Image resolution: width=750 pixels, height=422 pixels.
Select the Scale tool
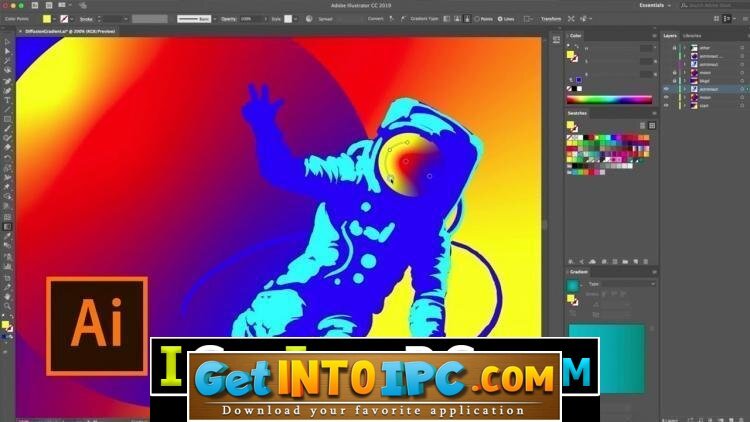pos(7,167)
